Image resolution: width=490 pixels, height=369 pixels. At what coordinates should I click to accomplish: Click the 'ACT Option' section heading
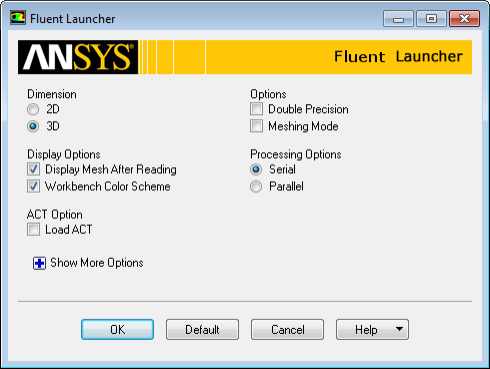[x=55, y=215]
